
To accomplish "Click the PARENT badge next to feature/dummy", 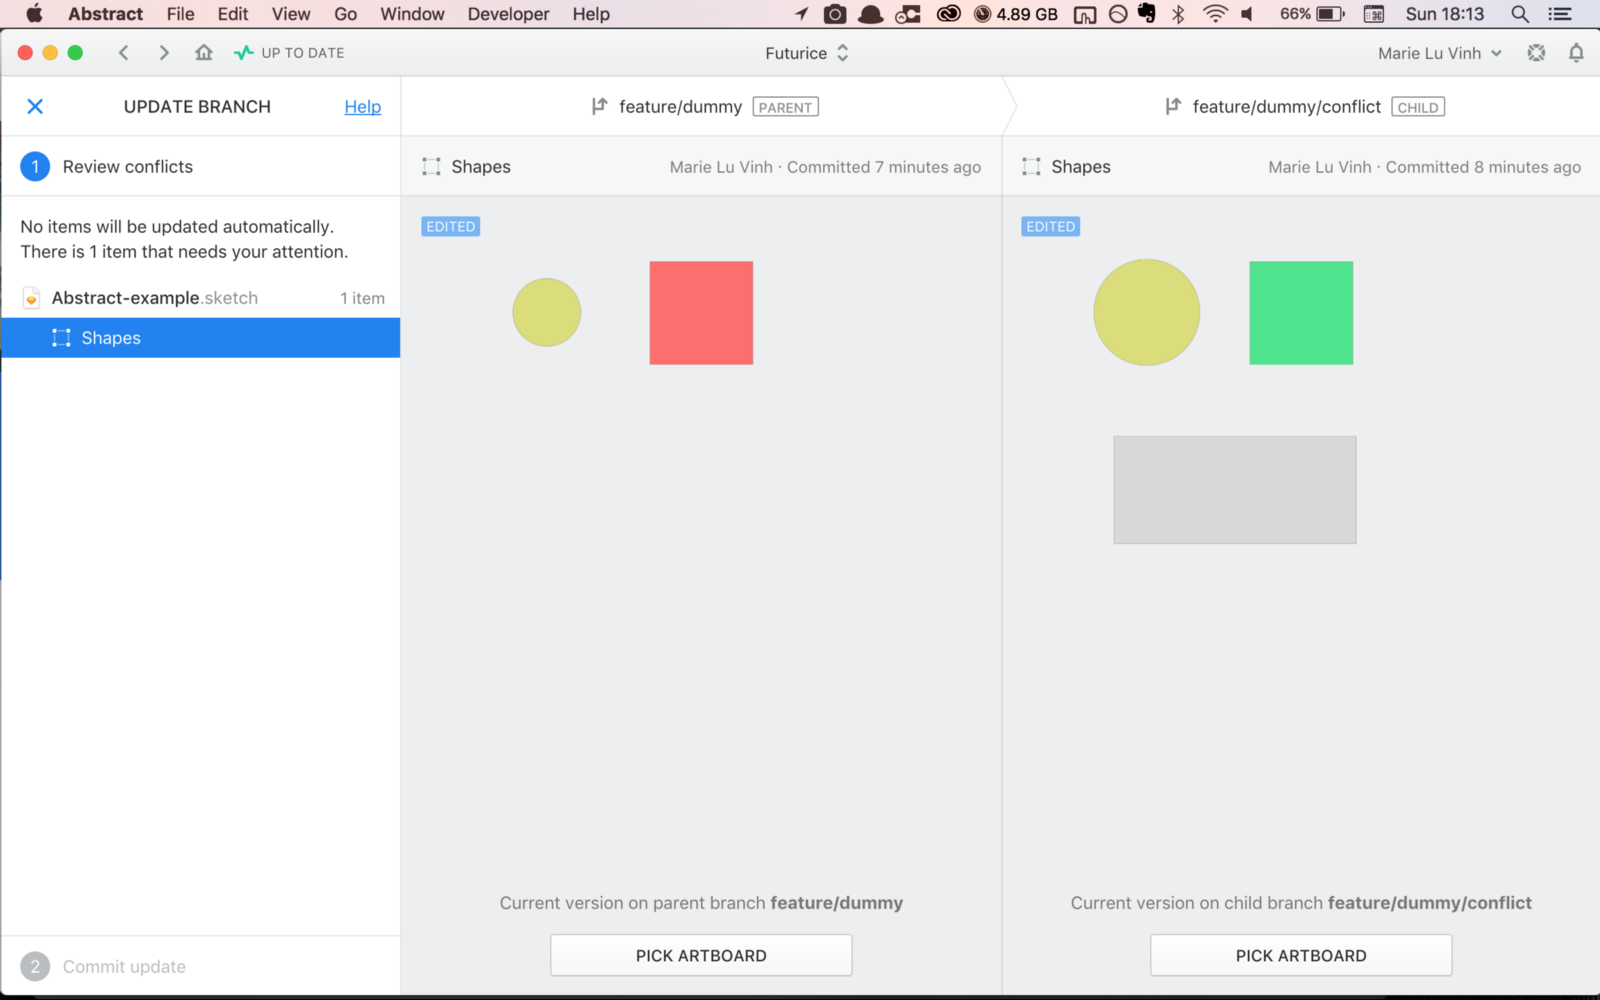I will 785,107.
